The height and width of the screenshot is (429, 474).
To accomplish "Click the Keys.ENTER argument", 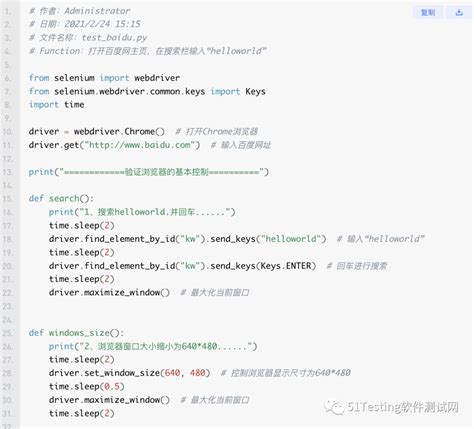I will (x=286, y=266).
